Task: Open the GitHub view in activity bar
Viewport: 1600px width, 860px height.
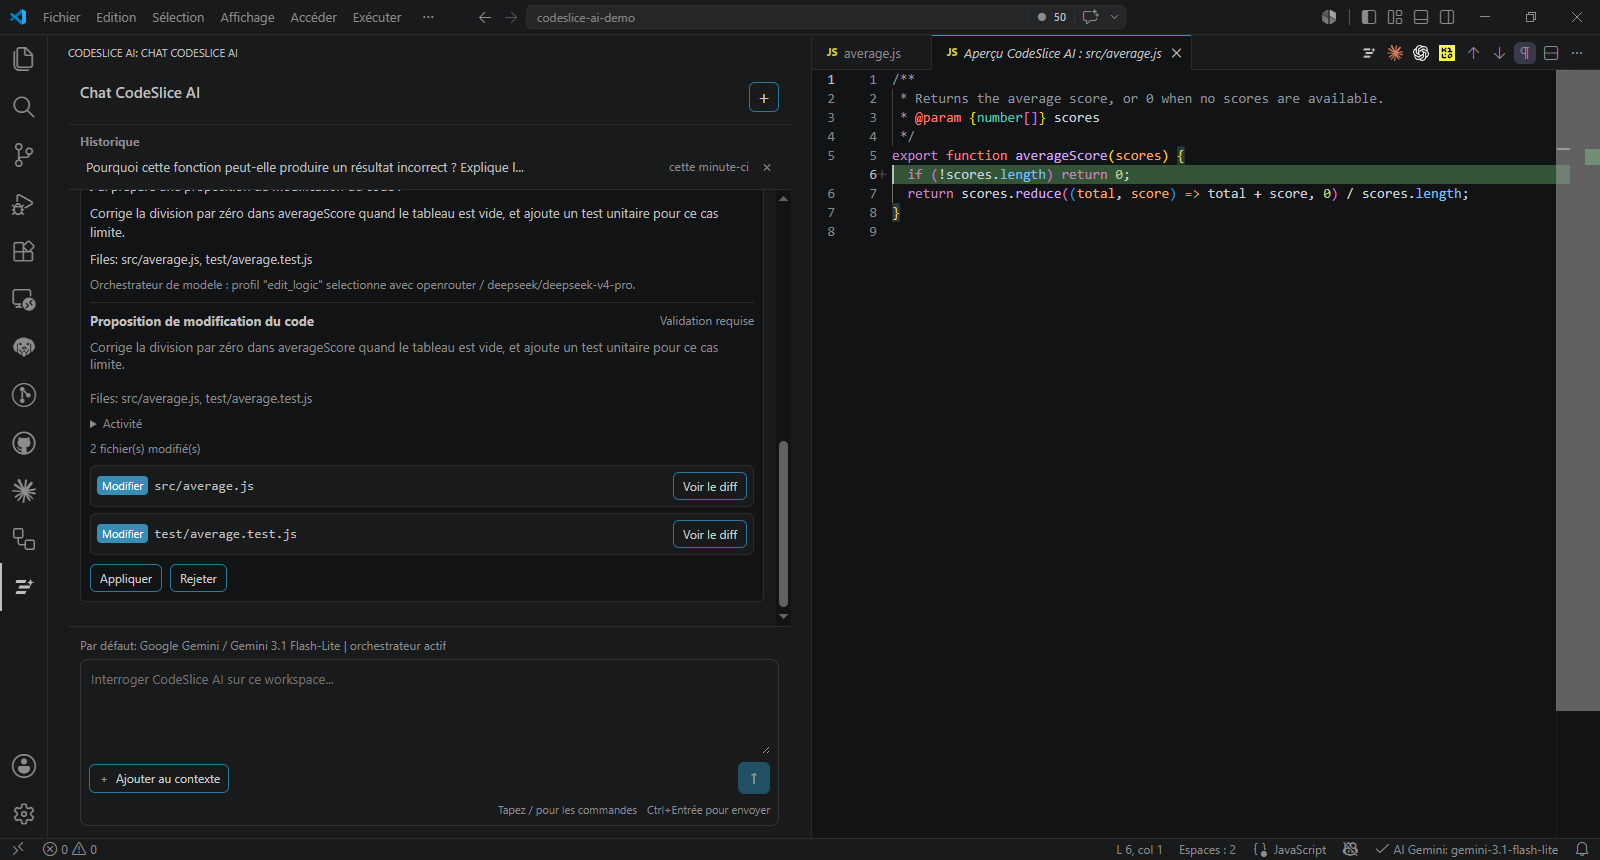Action: click(x=23, y=443)
